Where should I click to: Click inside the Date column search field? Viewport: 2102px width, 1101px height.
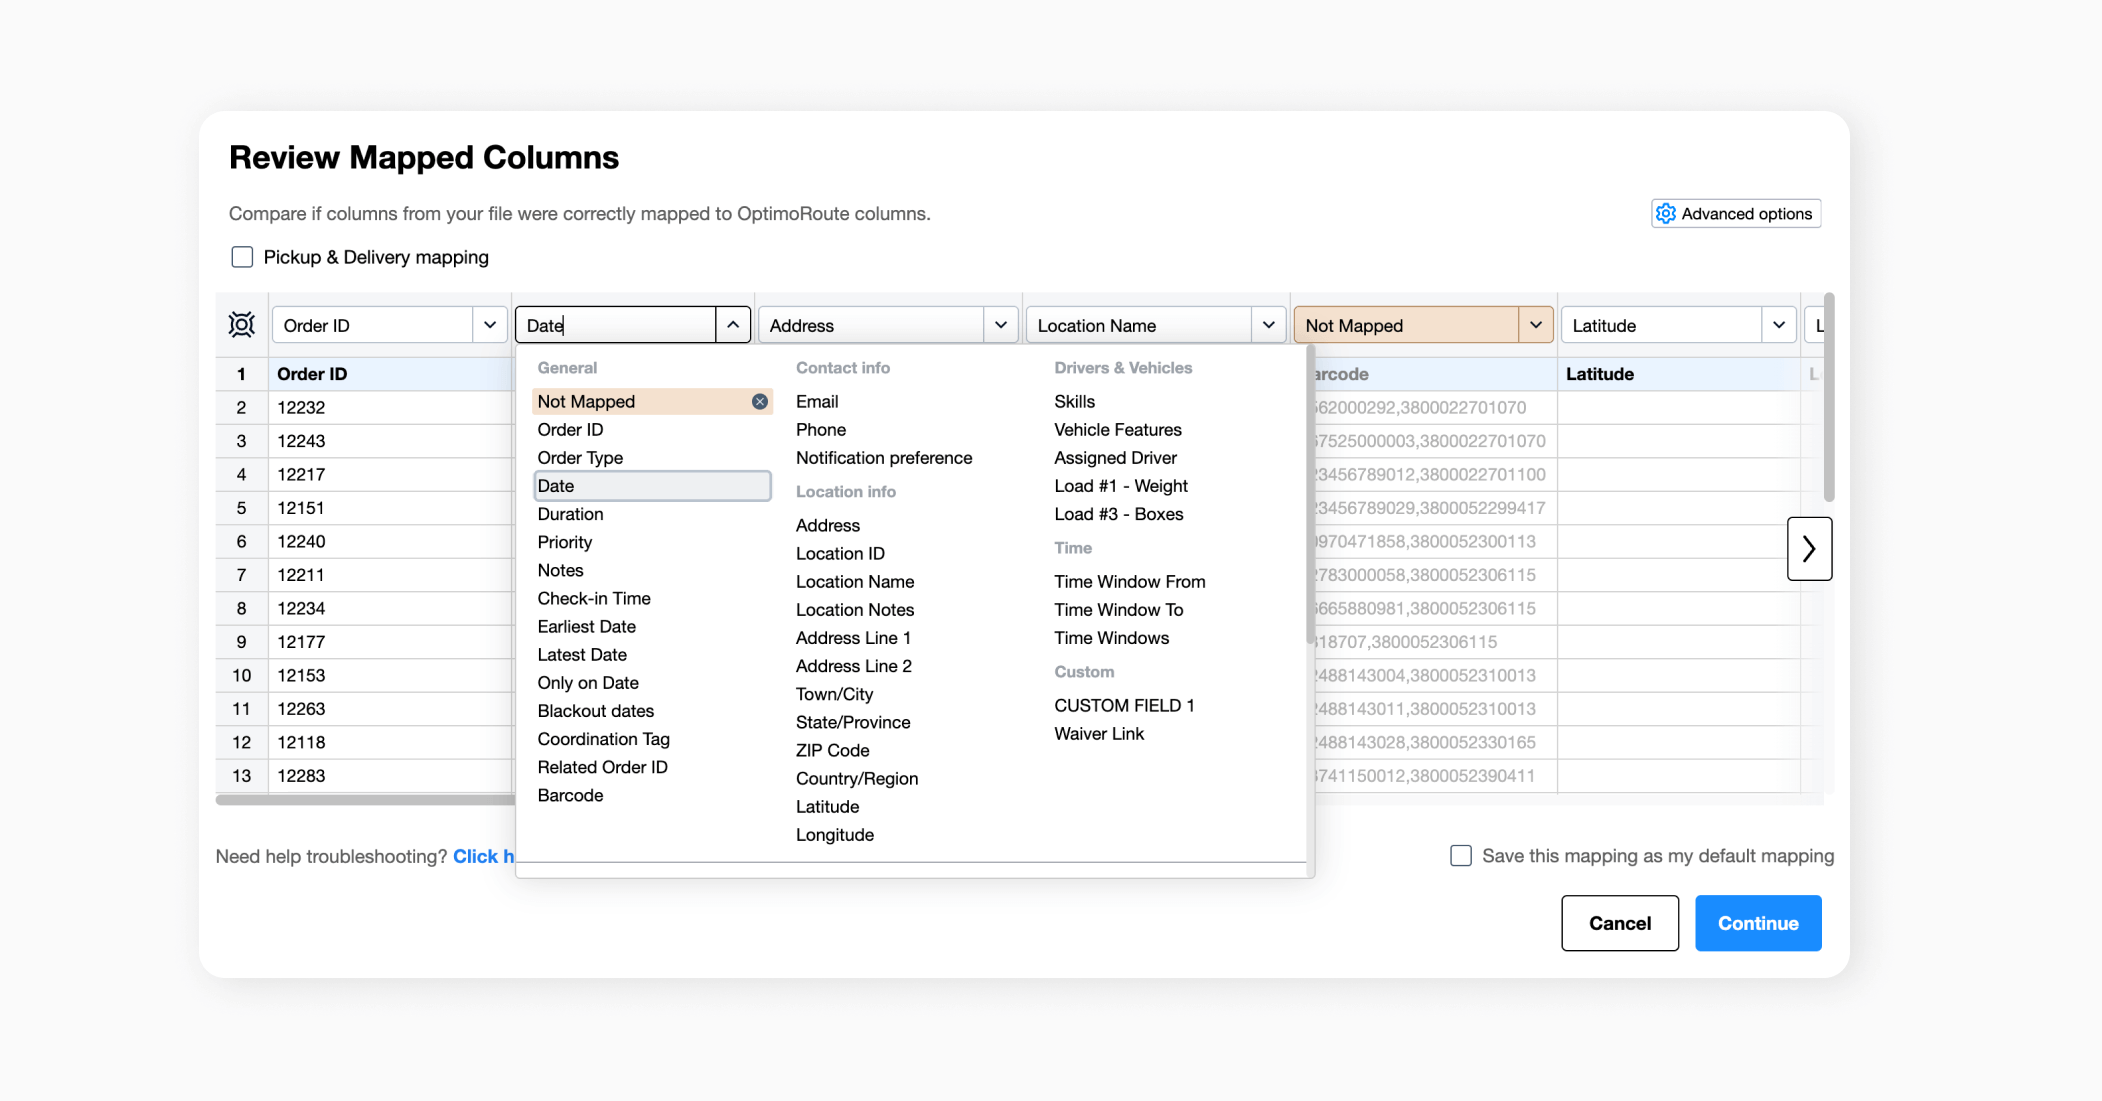615,324
